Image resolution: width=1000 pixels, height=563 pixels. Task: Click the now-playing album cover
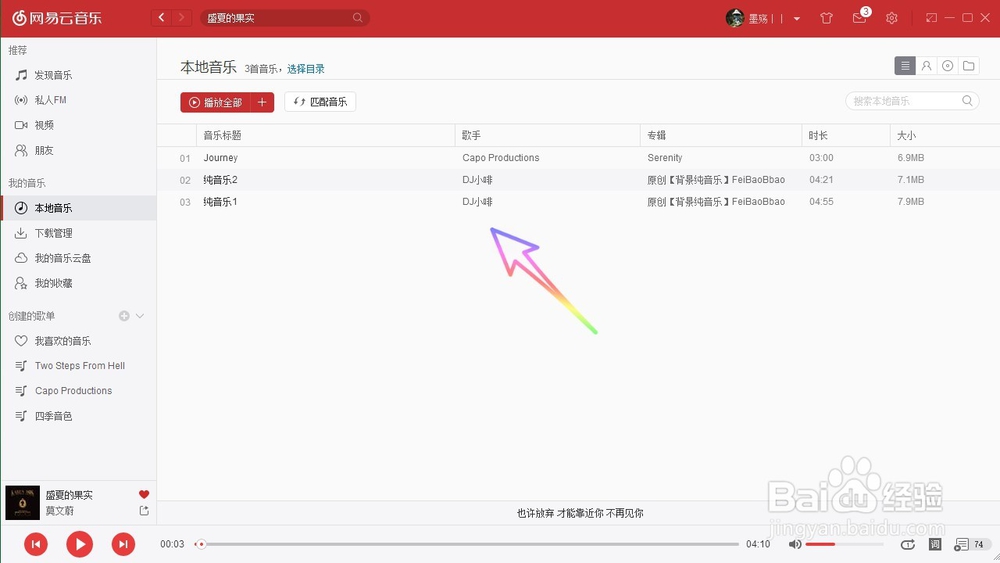coord(22,502)
